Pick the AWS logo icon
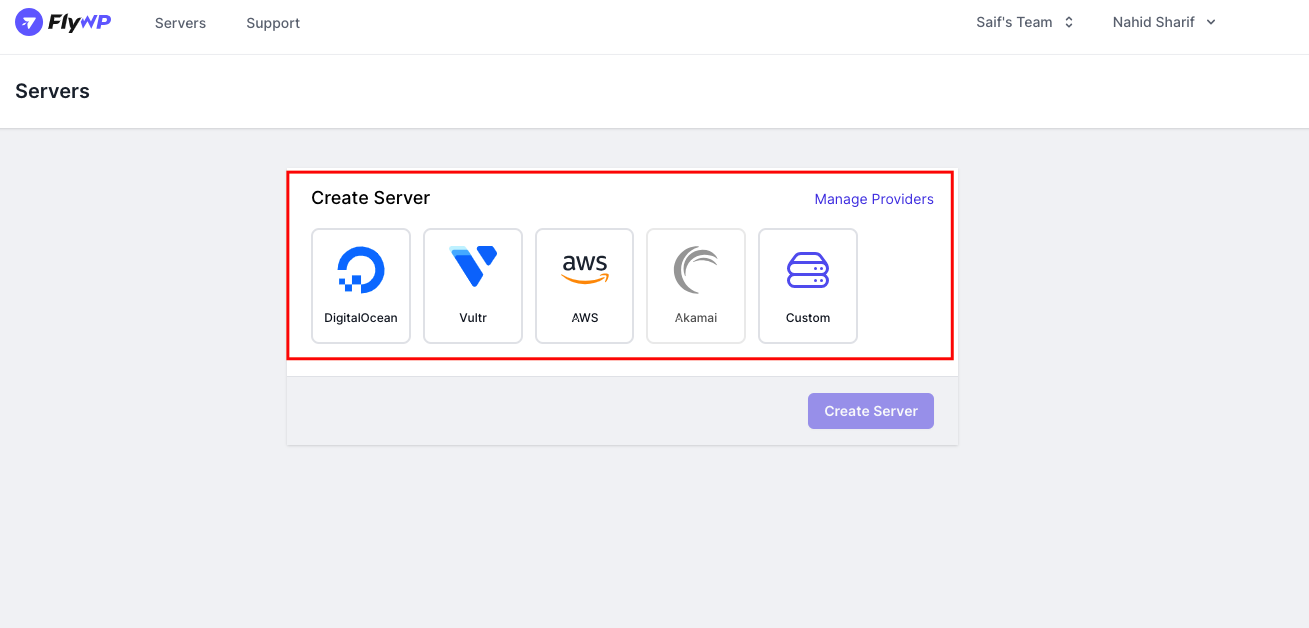The image size is (1309, 628). click(585, 269)
